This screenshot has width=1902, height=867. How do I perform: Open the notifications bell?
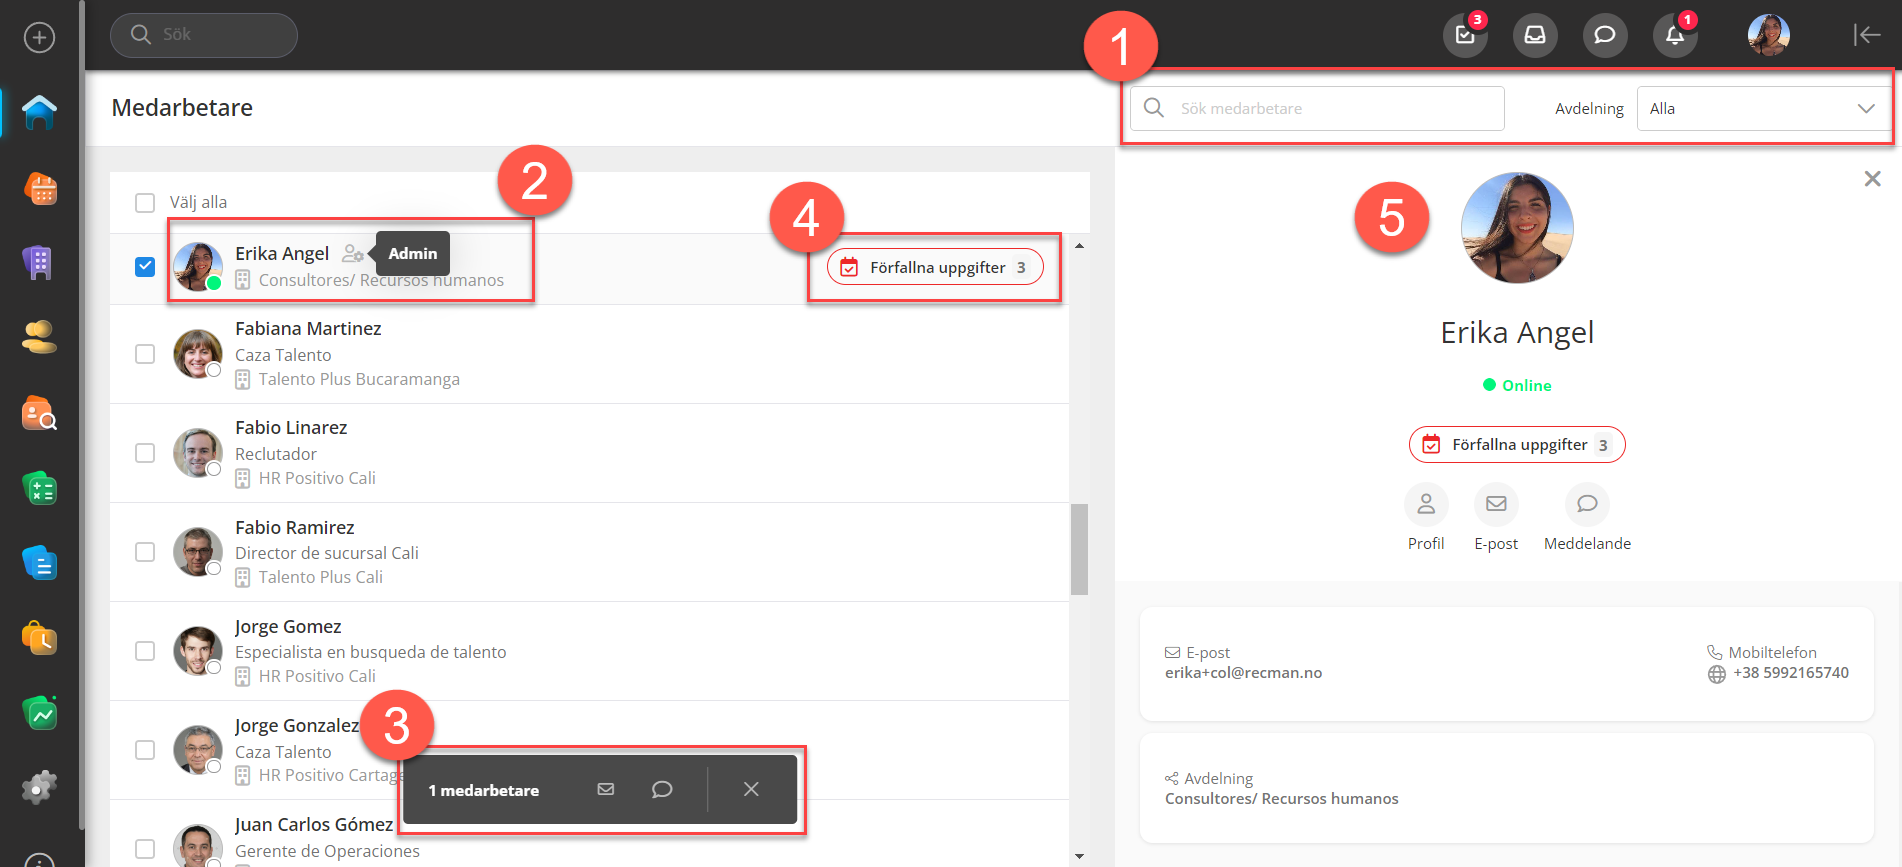pos(1675,36)
